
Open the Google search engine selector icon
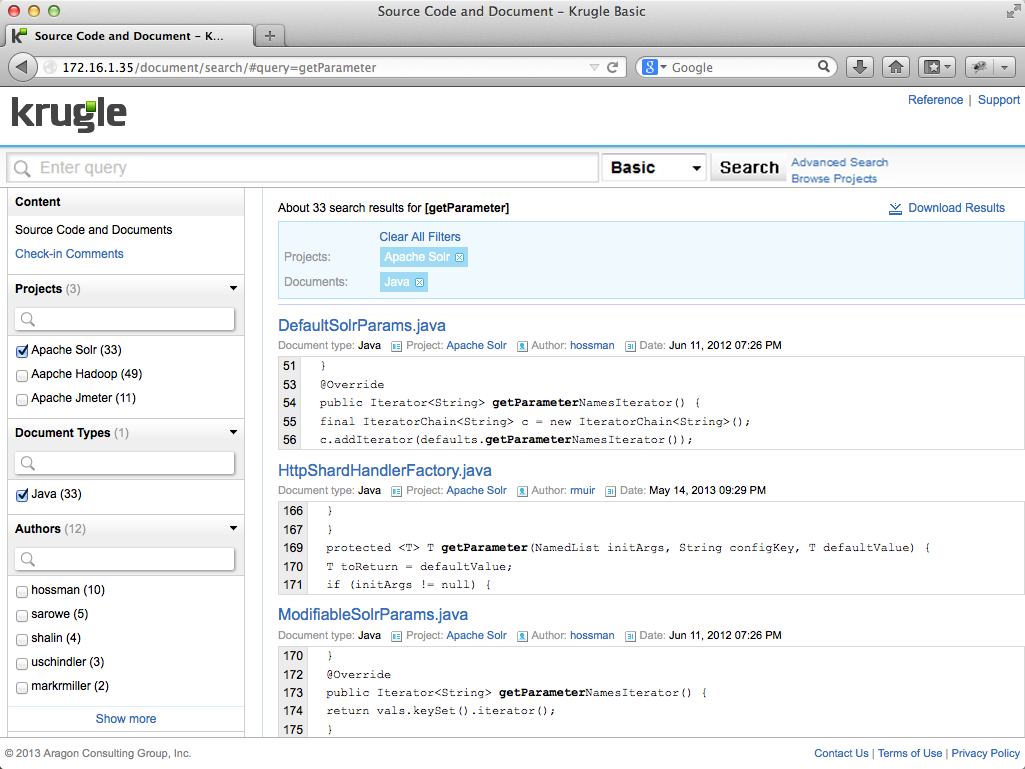[x=654, y=67]
